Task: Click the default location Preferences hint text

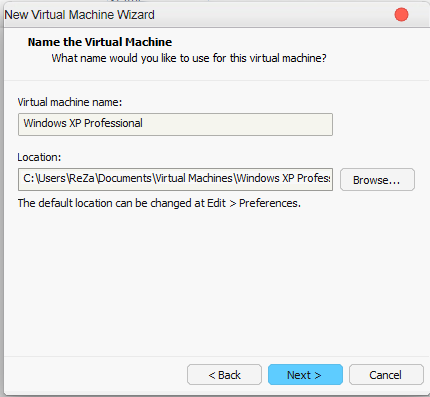Action: [x=159, y=203]
